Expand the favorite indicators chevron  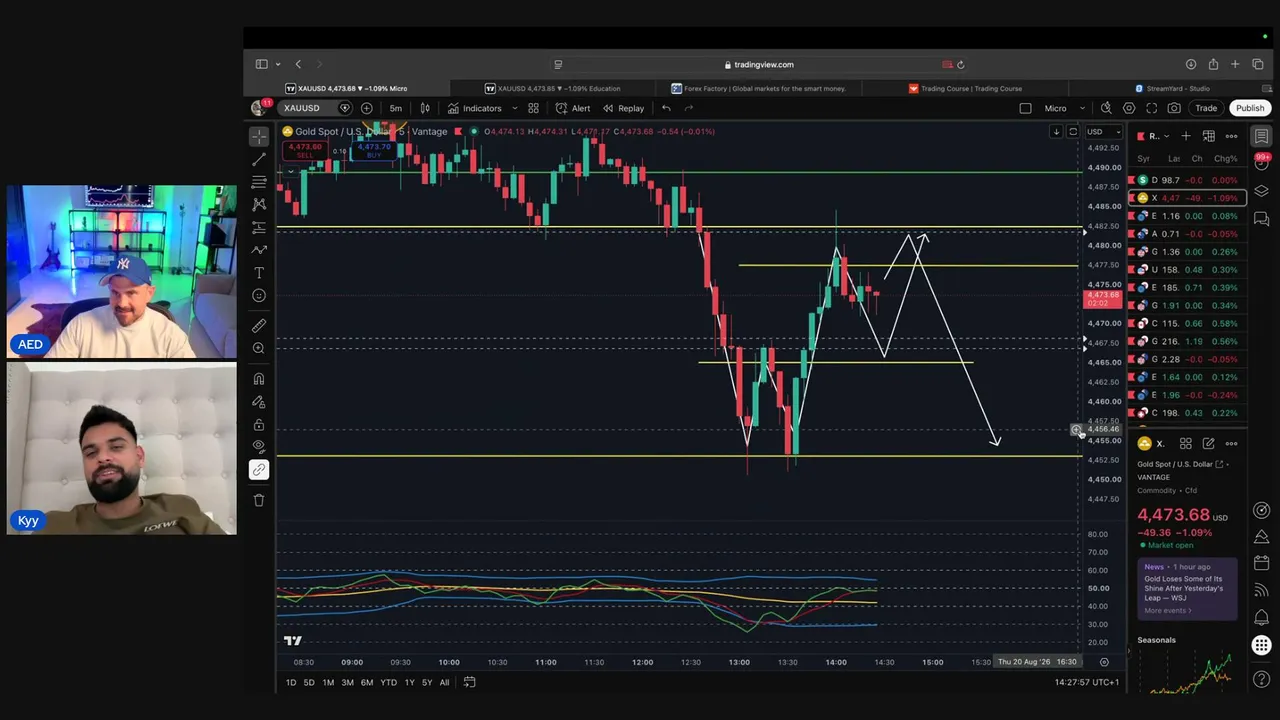(x=515, y=108)
